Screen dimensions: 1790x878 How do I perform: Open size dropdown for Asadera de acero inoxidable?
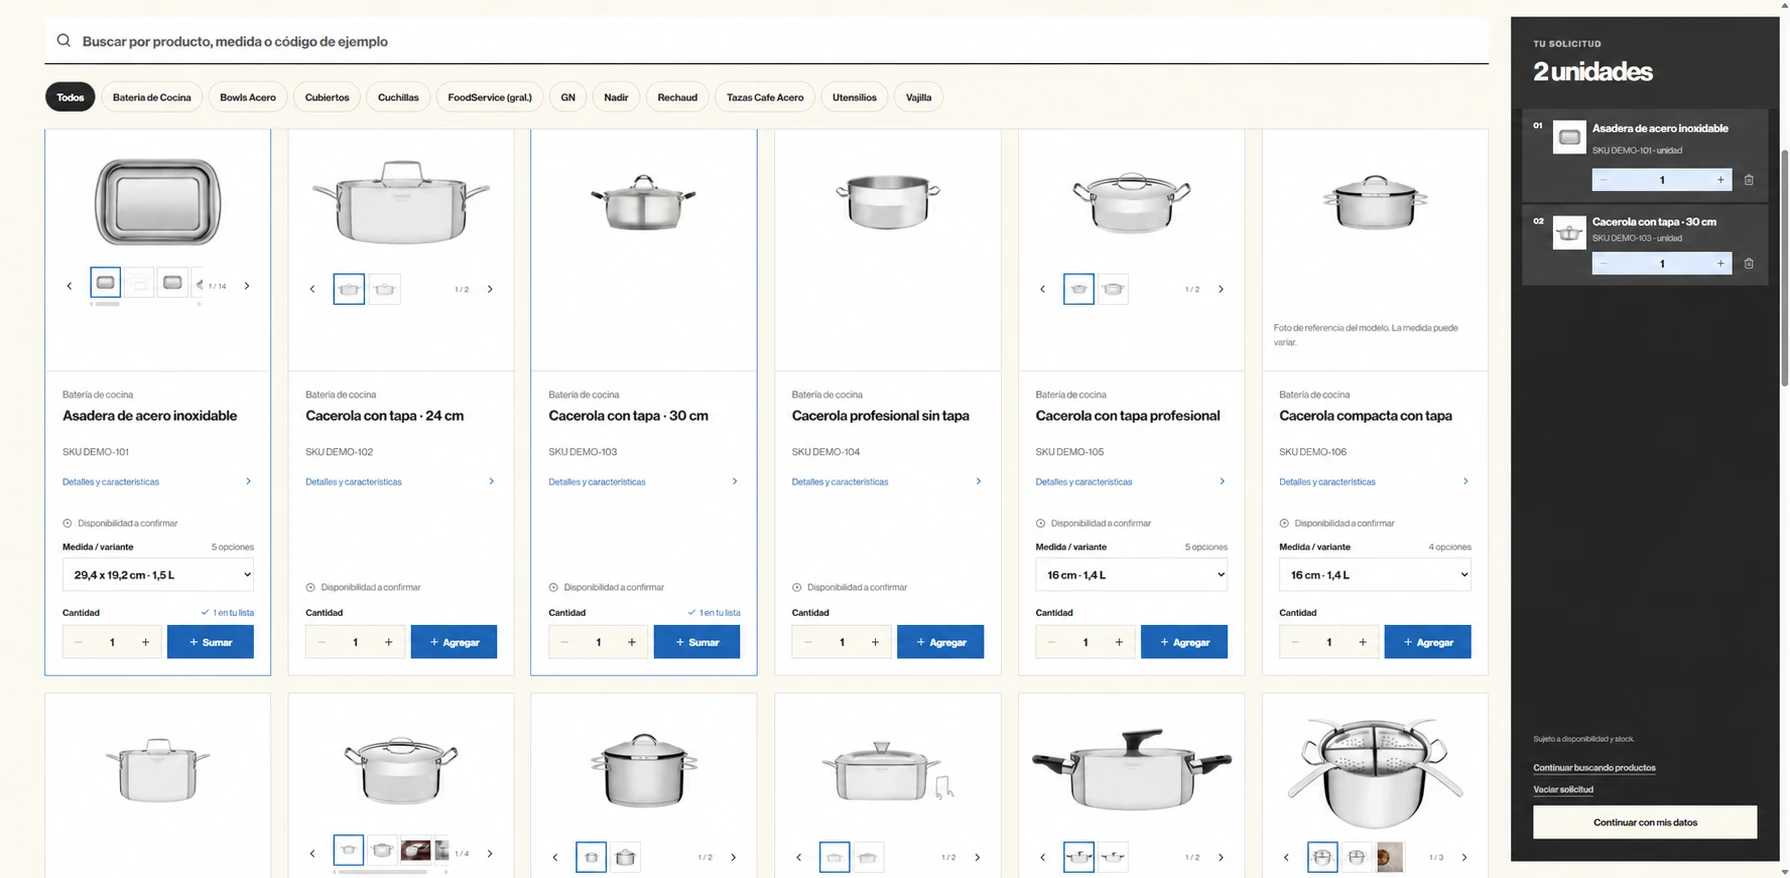pyautogui.click(x=158, y=575)
